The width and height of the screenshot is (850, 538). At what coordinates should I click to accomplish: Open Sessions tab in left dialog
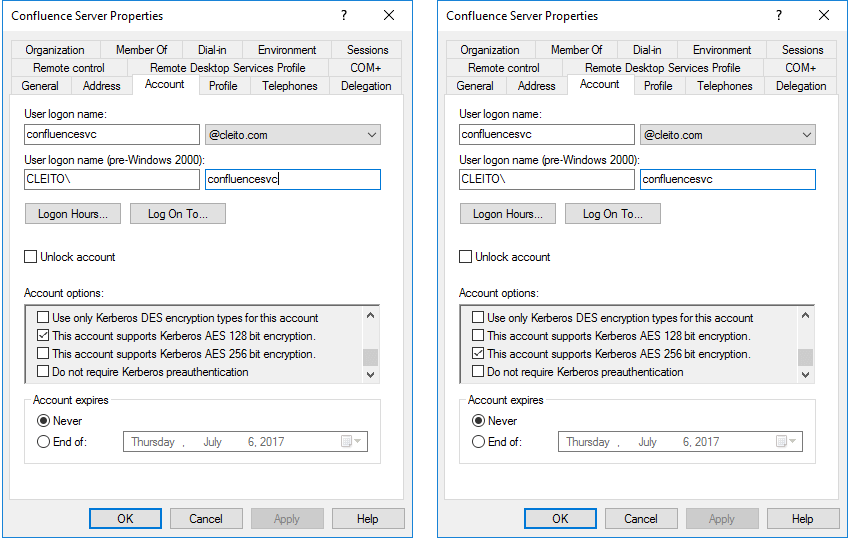click(x=368, y=50)
